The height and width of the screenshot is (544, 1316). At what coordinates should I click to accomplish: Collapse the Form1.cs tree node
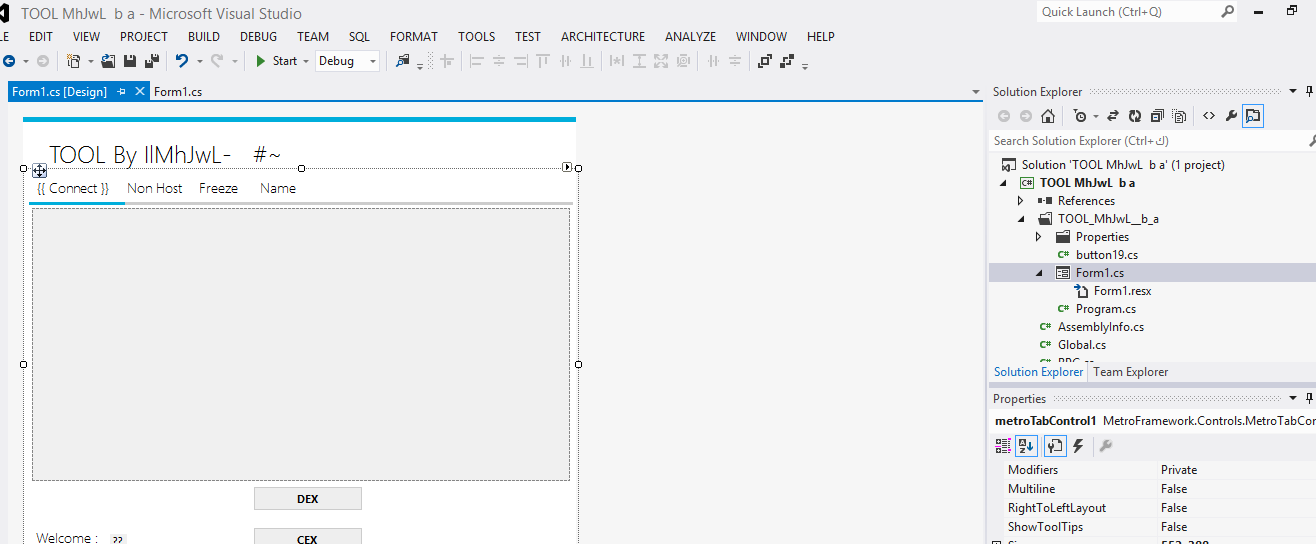(x=1038, y=273)
